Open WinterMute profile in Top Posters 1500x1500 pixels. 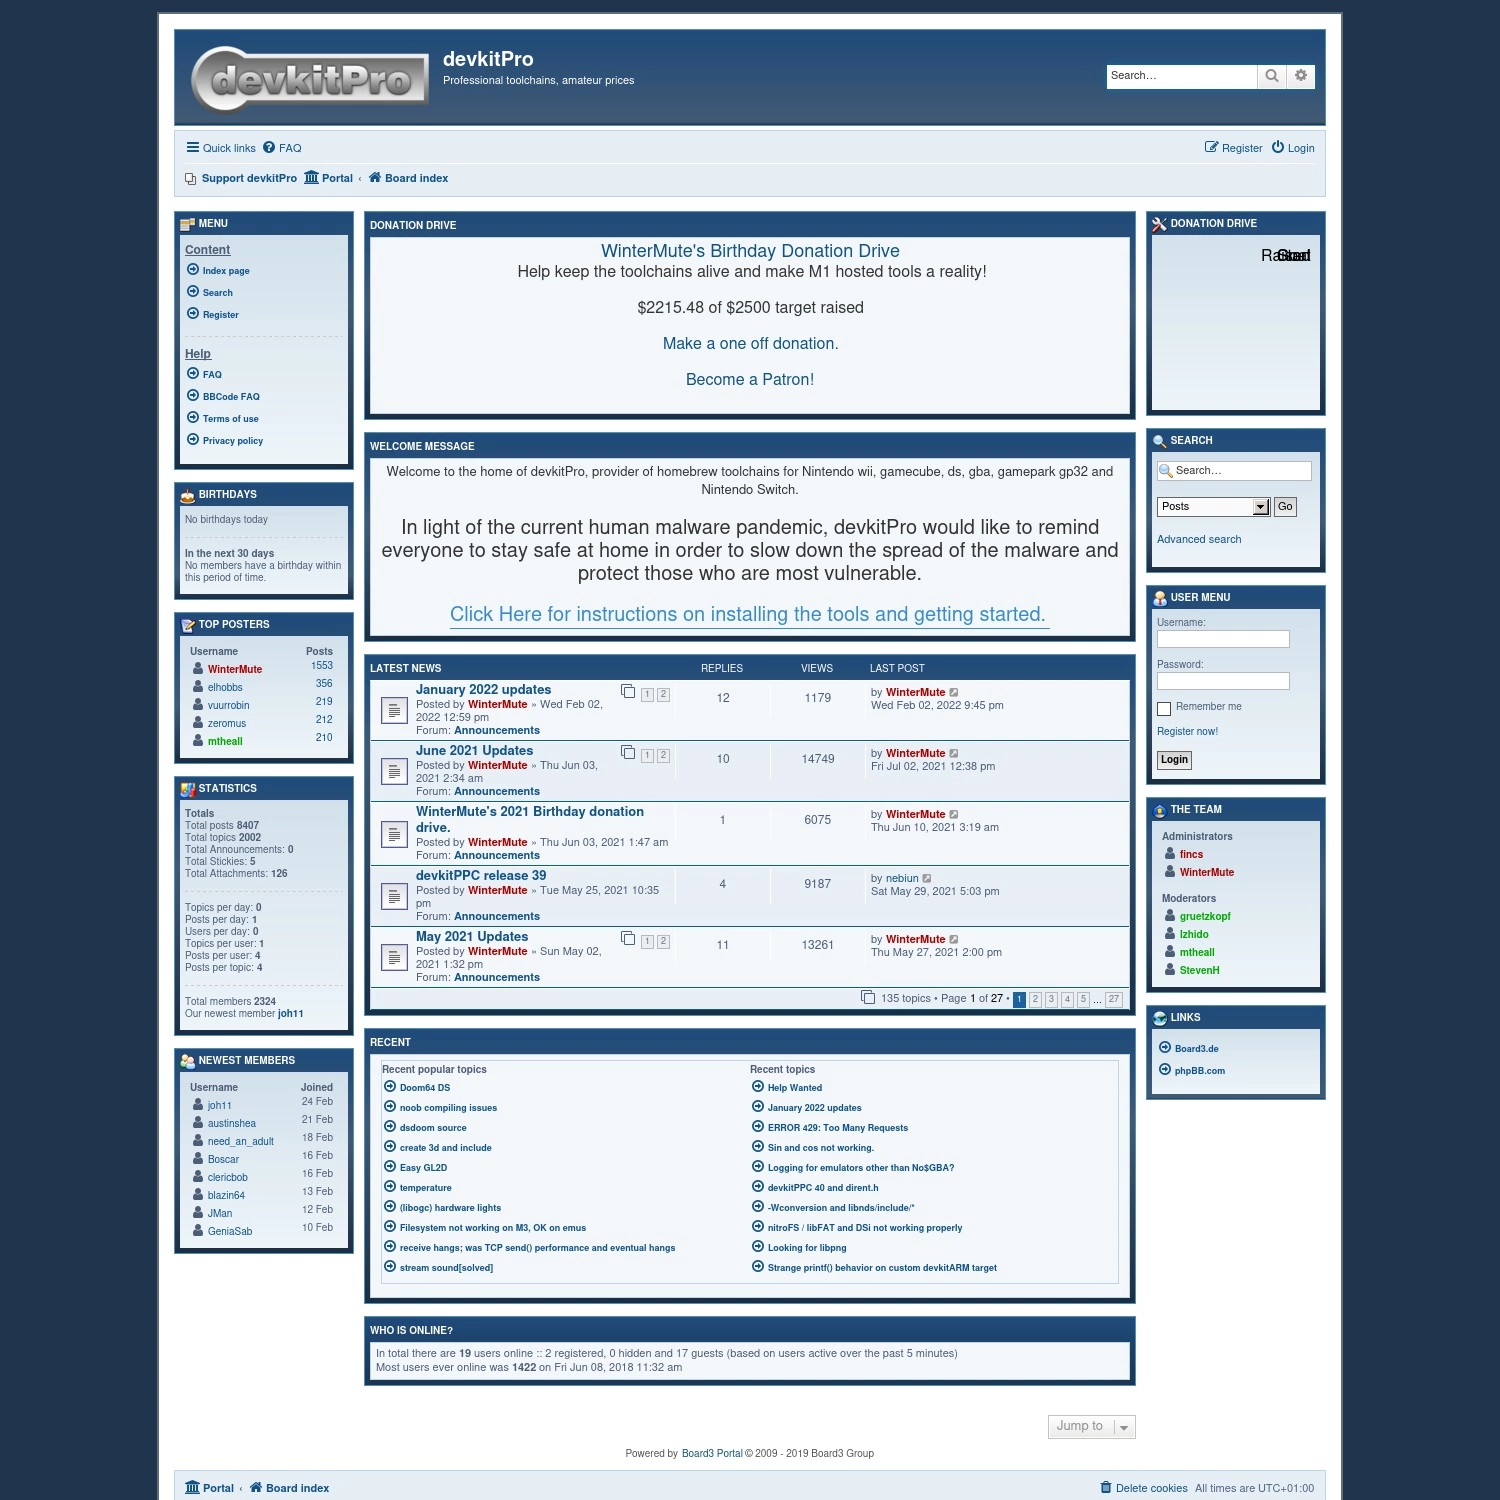235,670
